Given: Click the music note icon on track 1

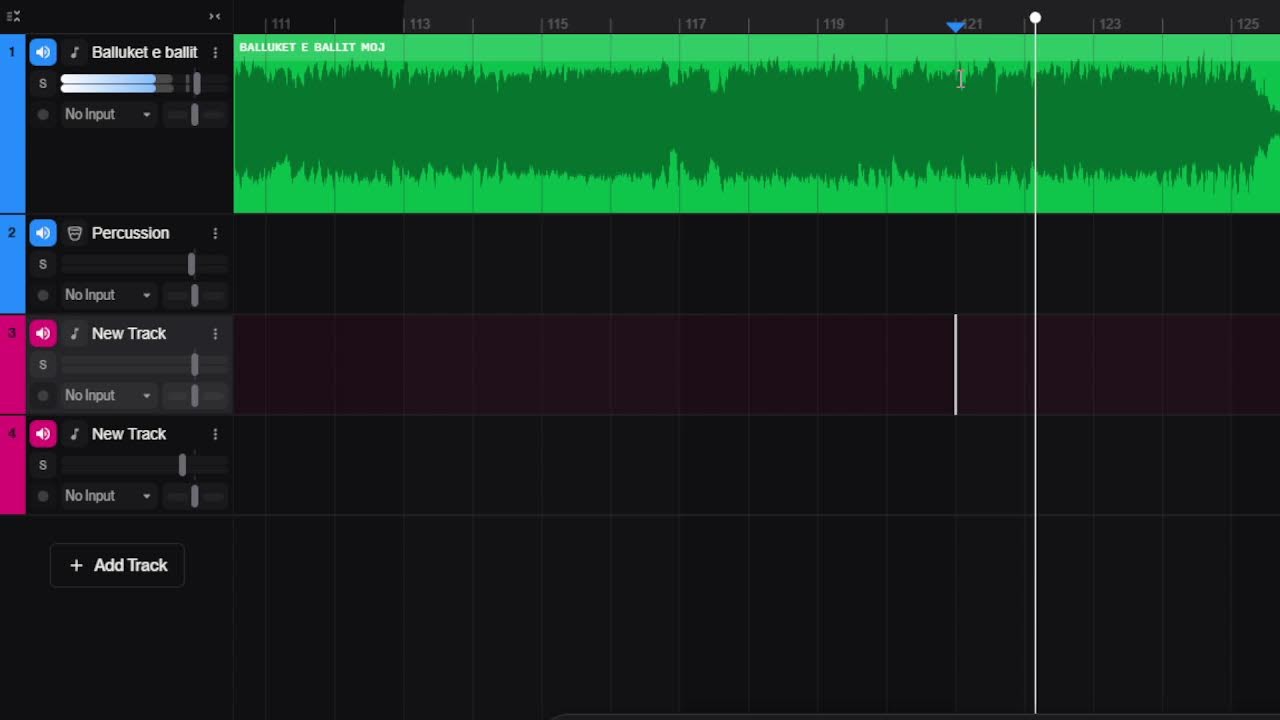Looking at the screenshot, I should [x=74, y=52].
